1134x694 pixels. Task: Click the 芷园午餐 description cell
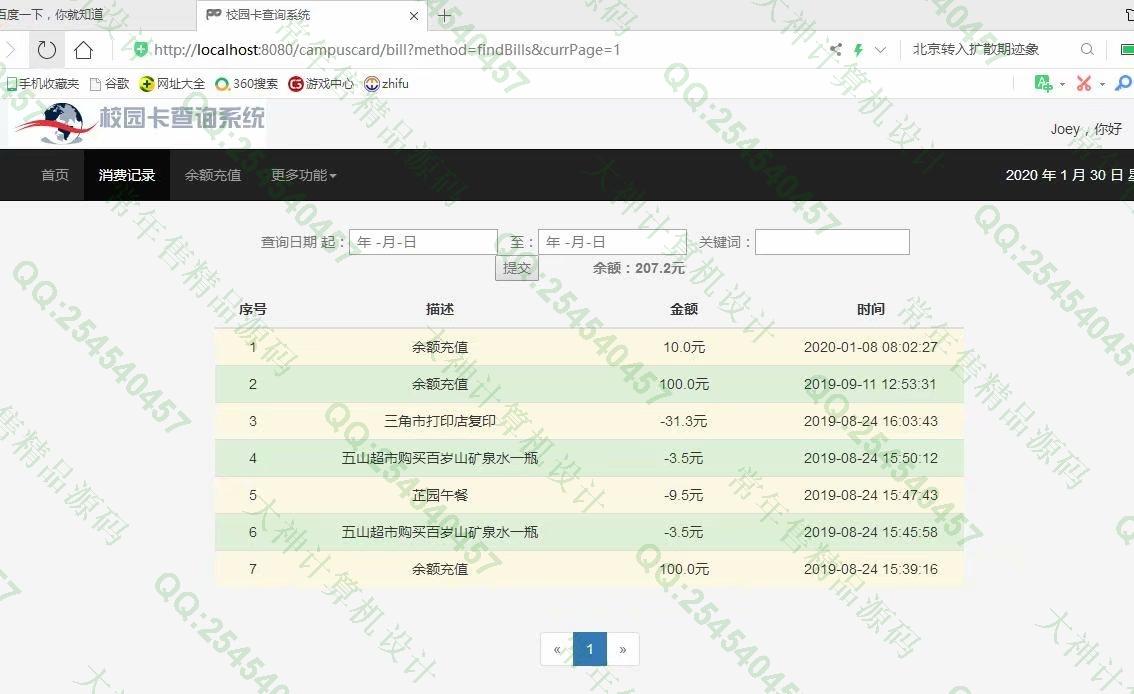(x=440, y=495)
